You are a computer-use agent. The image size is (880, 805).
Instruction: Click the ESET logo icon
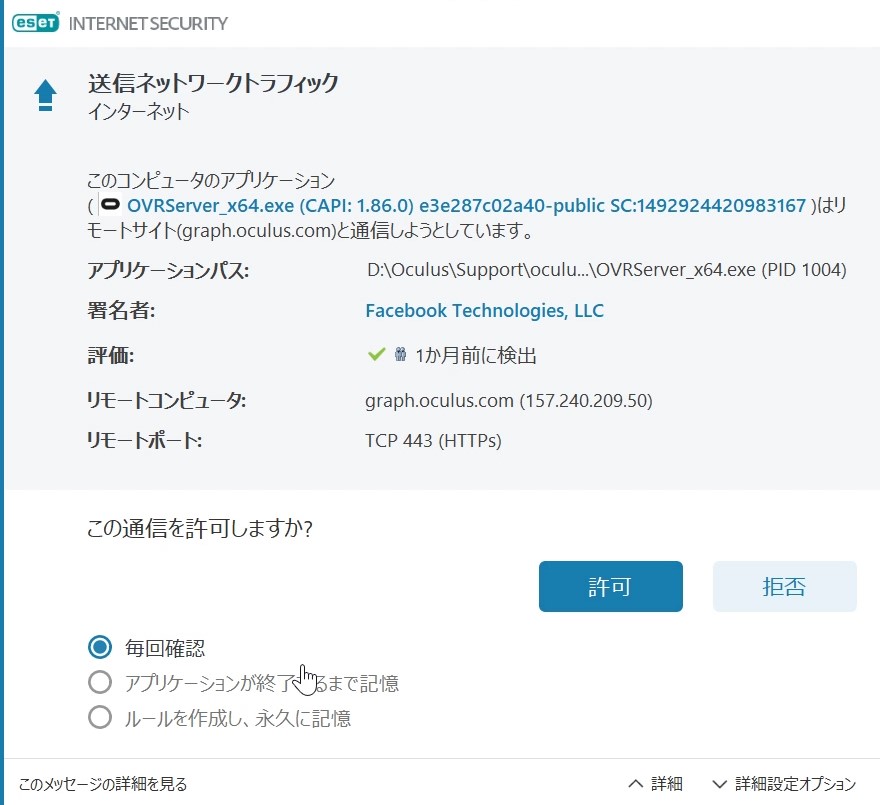pyautogui.click(x=35, y=23)
